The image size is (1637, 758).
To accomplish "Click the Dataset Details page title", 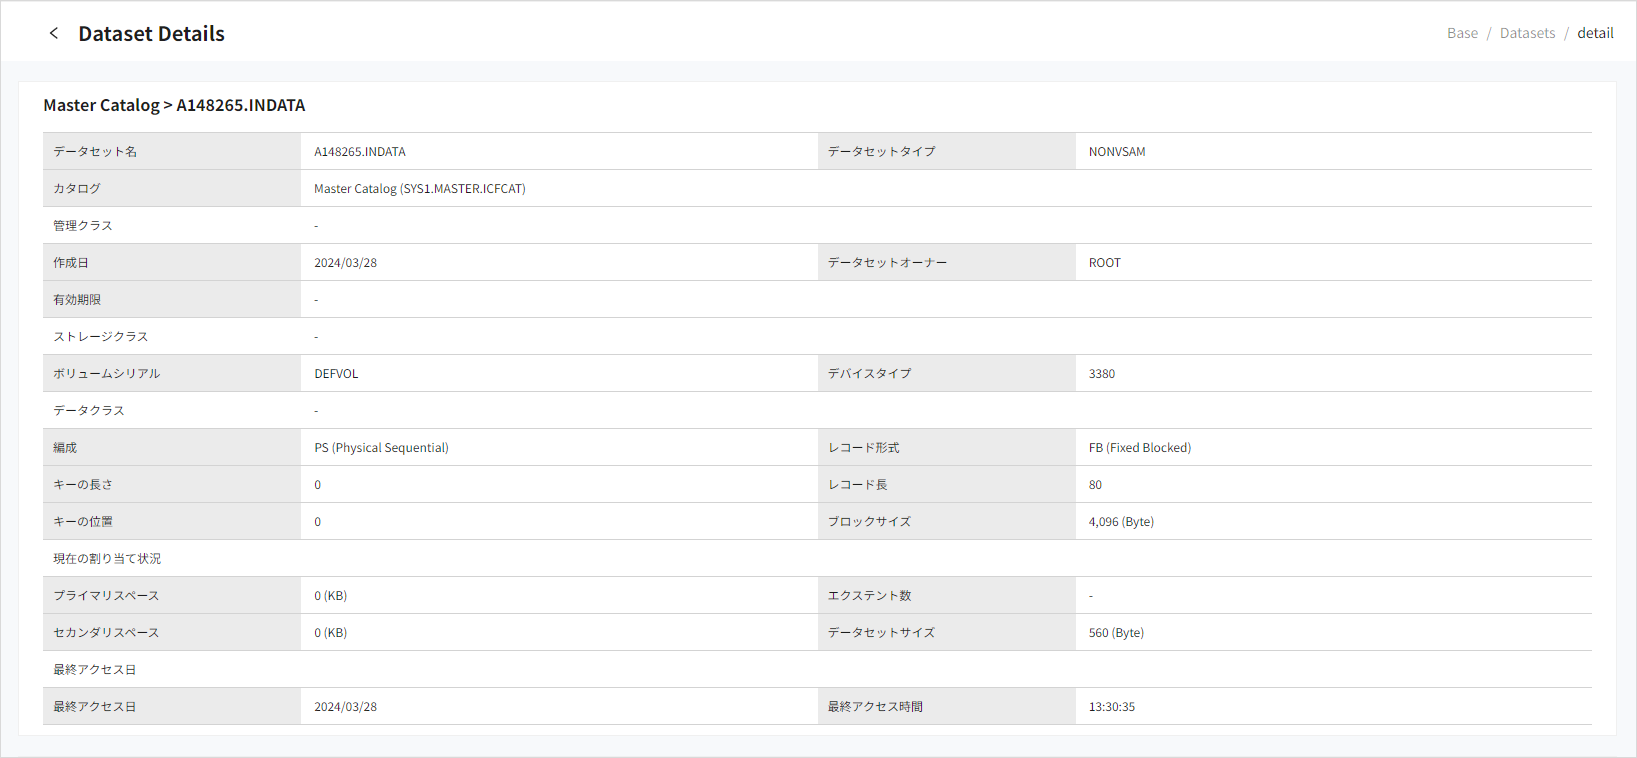I will pyautogui.click(x=151, y=34).
